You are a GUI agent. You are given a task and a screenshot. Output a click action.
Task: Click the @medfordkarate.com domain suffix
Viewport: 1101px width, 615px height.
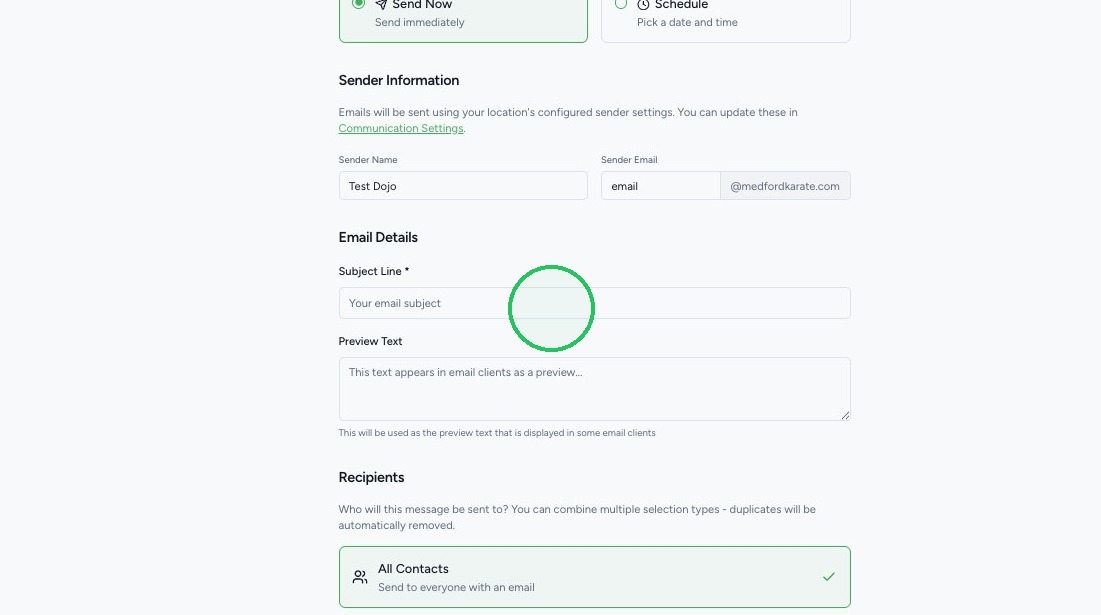pyautogui.click(x=785, y=186)
